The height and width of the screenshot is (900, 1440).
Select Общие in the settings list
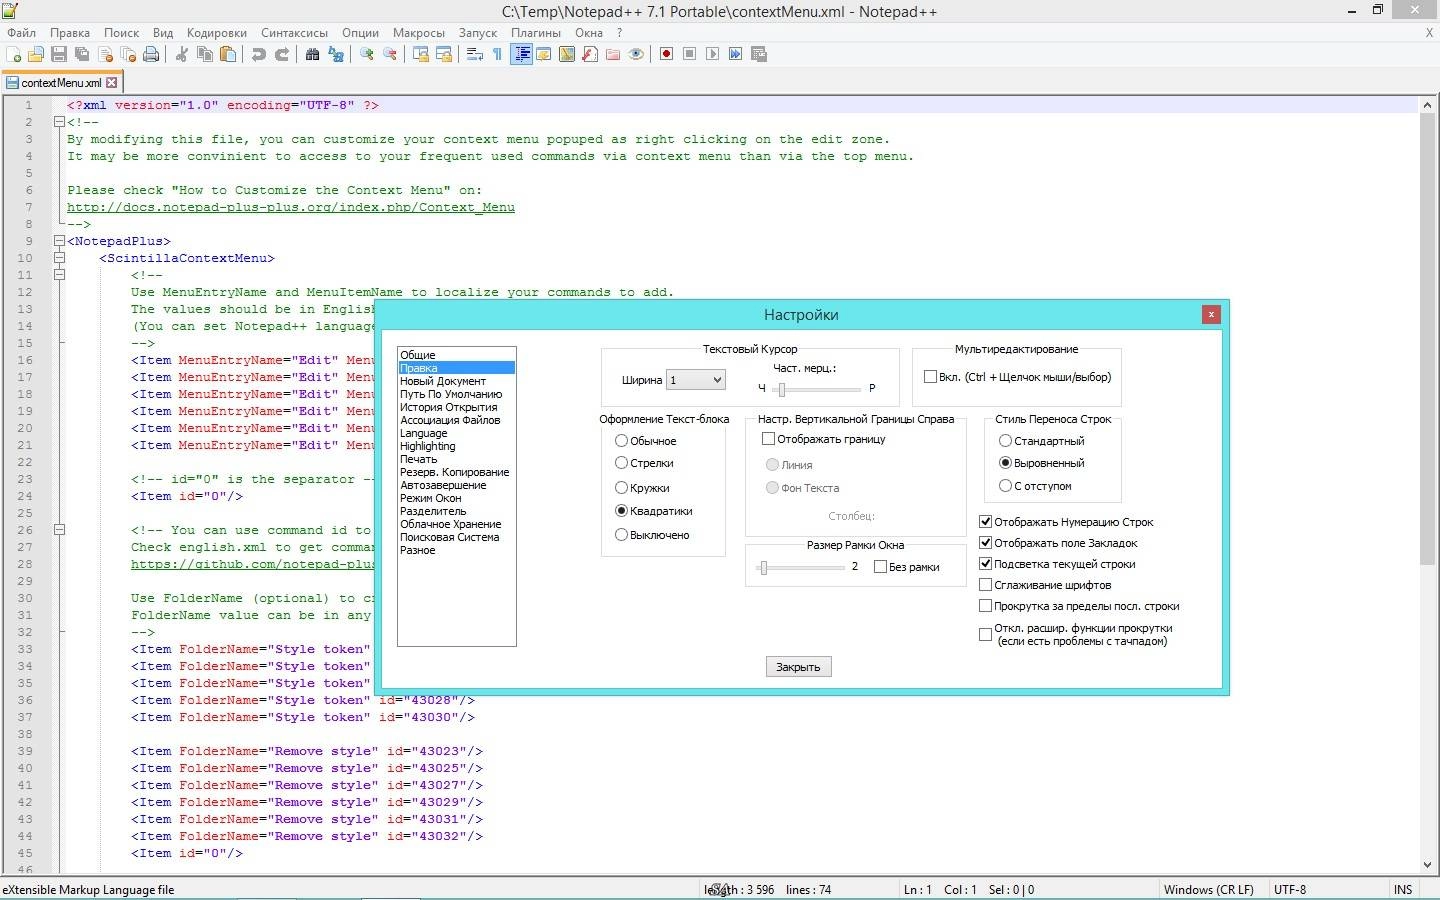pos(418,355)
